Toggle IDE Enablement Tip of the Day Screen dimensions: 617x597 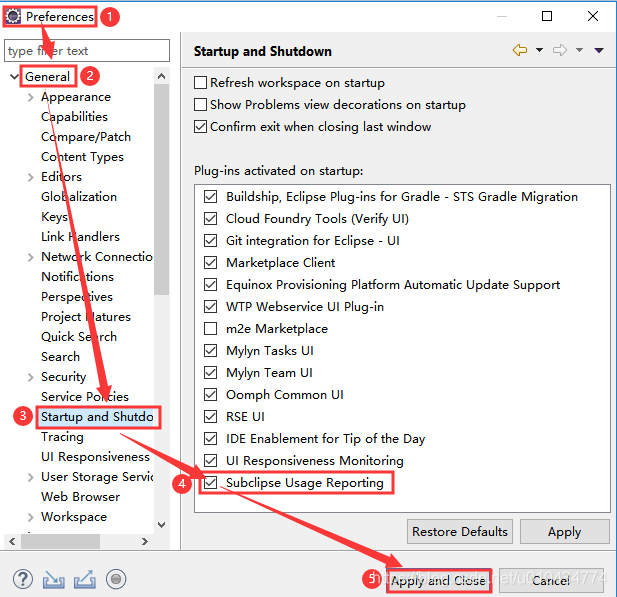211,438
